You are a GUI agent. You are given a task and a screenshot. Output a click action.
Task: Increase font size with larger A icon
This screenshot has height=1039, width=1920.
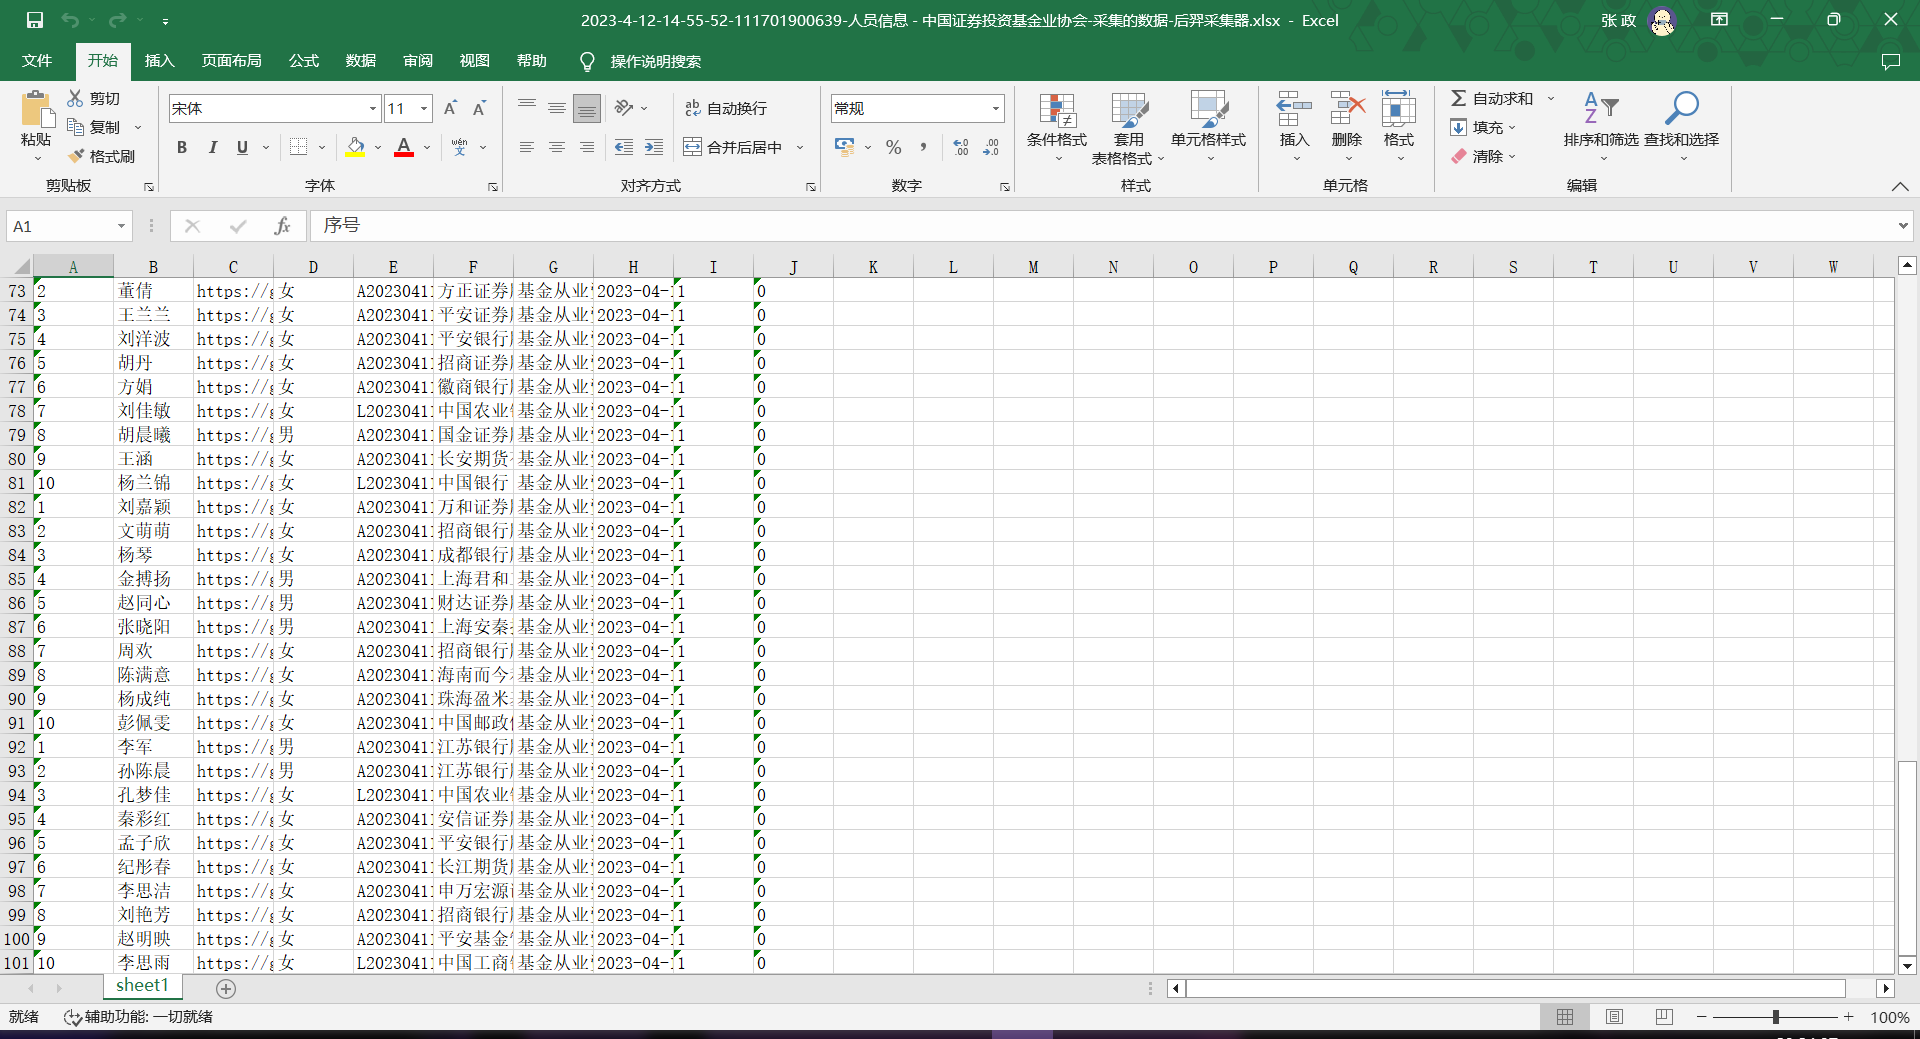click(x=450, y=108)
